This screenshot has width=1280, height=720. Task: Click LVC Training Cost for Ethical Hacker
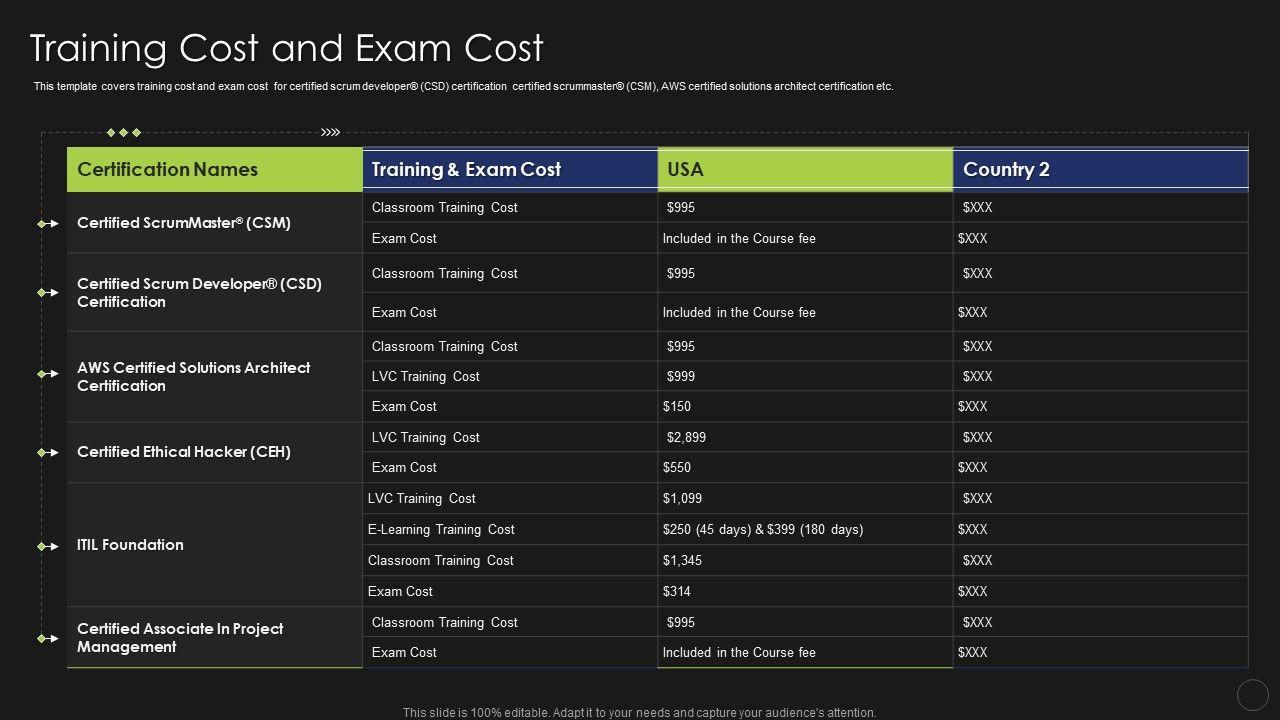click(x=426, y=437)
